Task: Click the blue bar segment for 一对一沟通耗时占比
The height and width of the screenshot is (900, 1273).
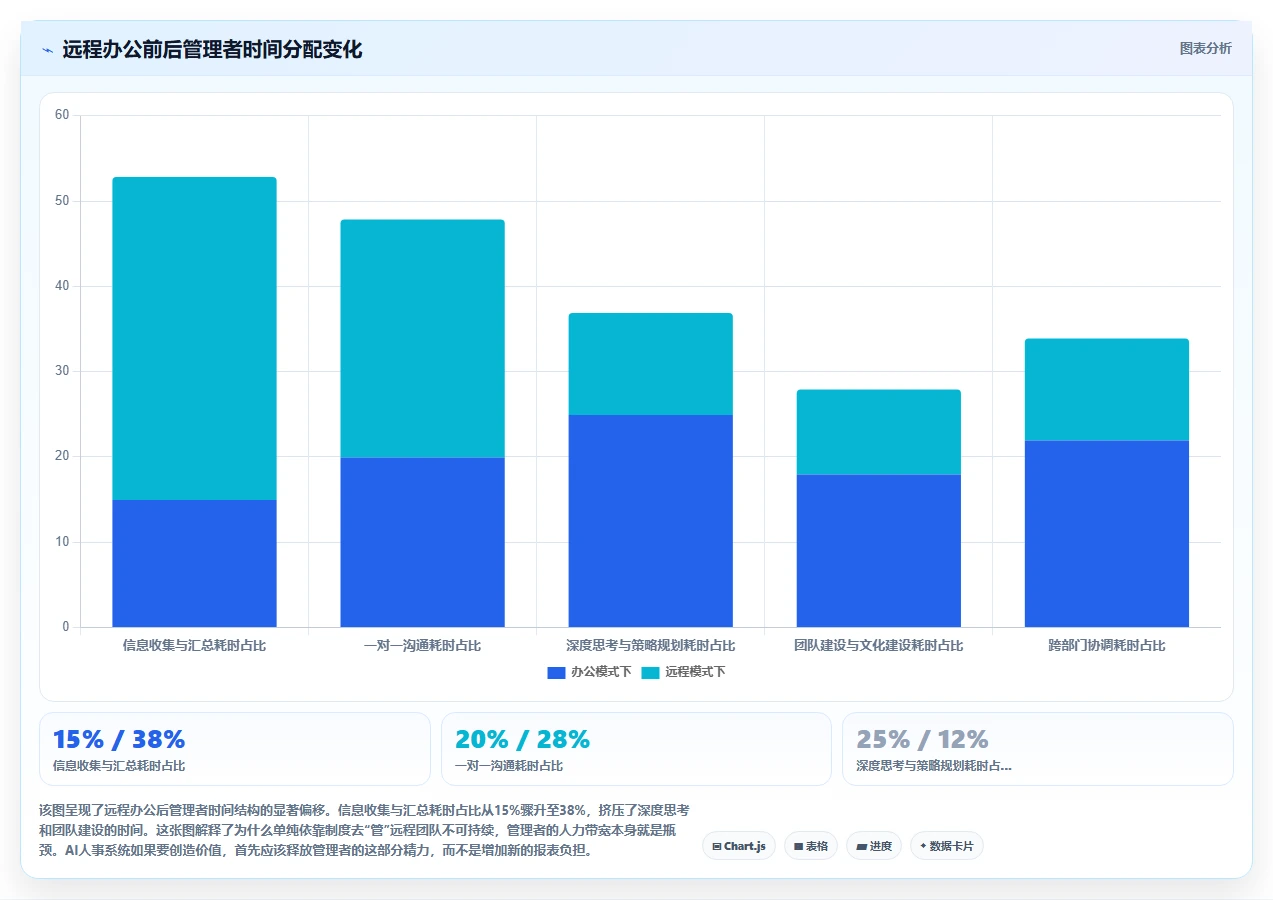Action: pyautogui.click(x=422, y=542)
